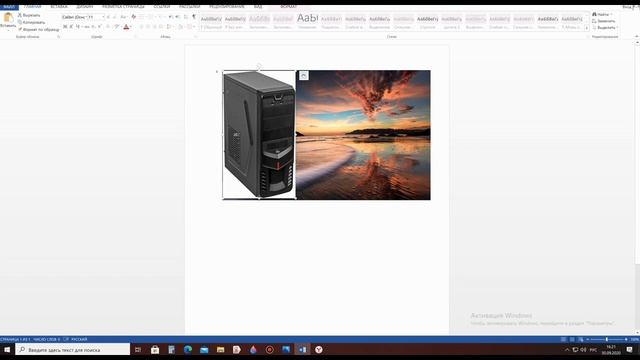This screenshot has width=640, height=360.
Task: Switch to read mode view icon
Action: point(564,340)
